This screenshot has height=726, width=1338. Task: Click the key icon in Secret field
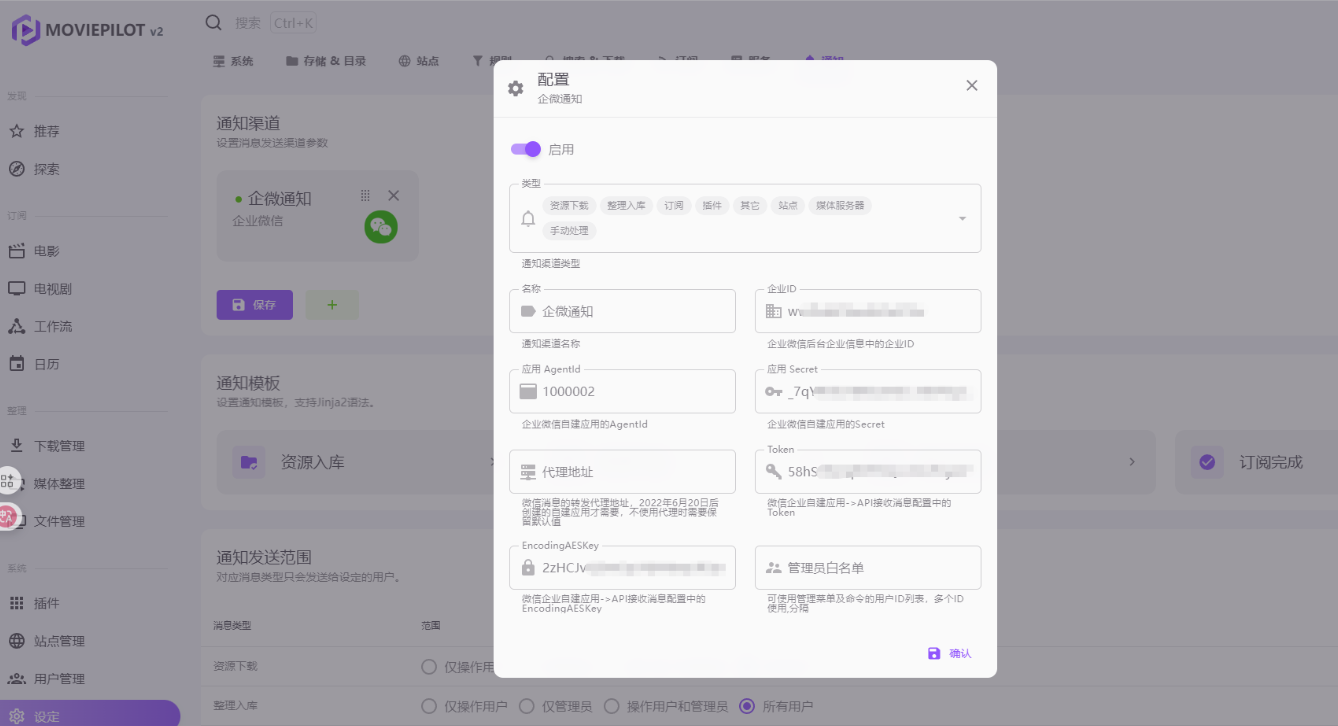click(774, 391)
